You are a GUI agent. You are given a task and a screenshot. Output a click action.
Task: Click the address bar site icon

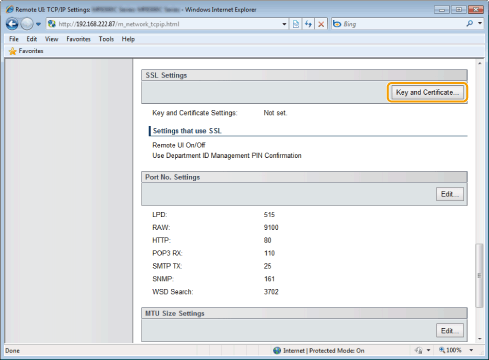tap(52, 24)
